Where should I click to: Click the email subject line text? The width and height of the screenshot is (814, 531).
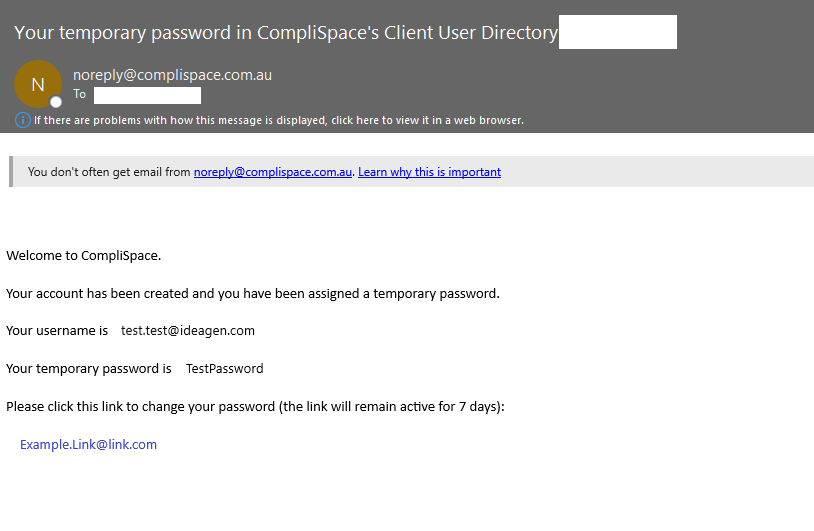click(x=286, y=32)
